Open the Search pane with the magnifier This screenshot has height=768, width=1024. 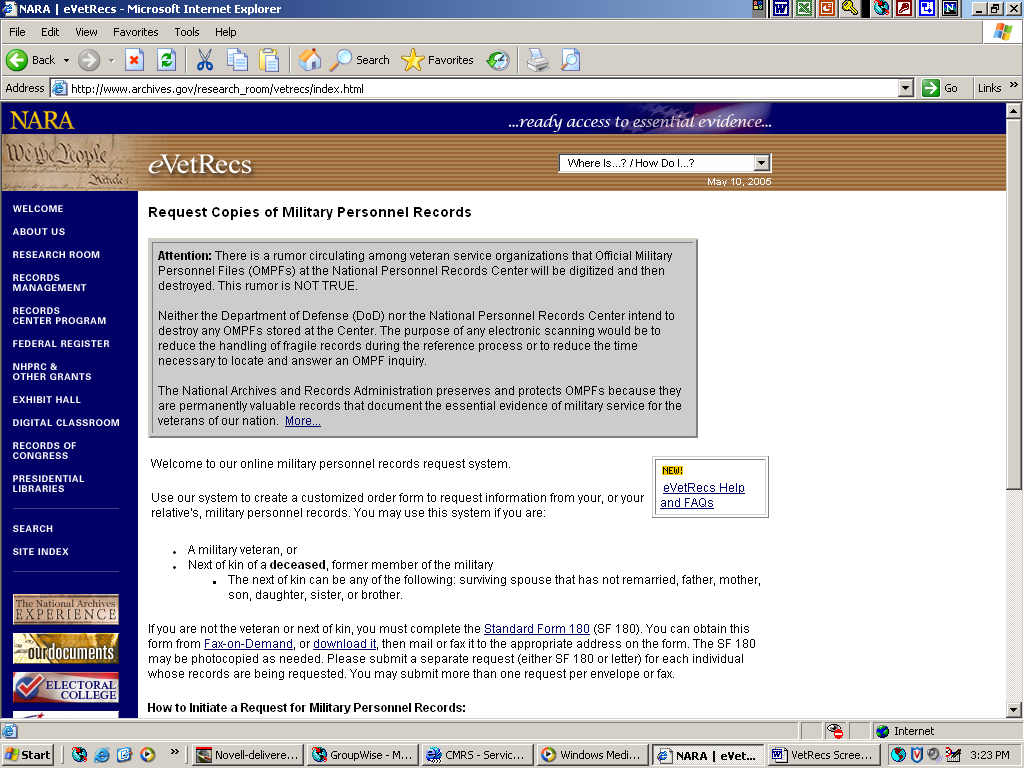(359, 60)
